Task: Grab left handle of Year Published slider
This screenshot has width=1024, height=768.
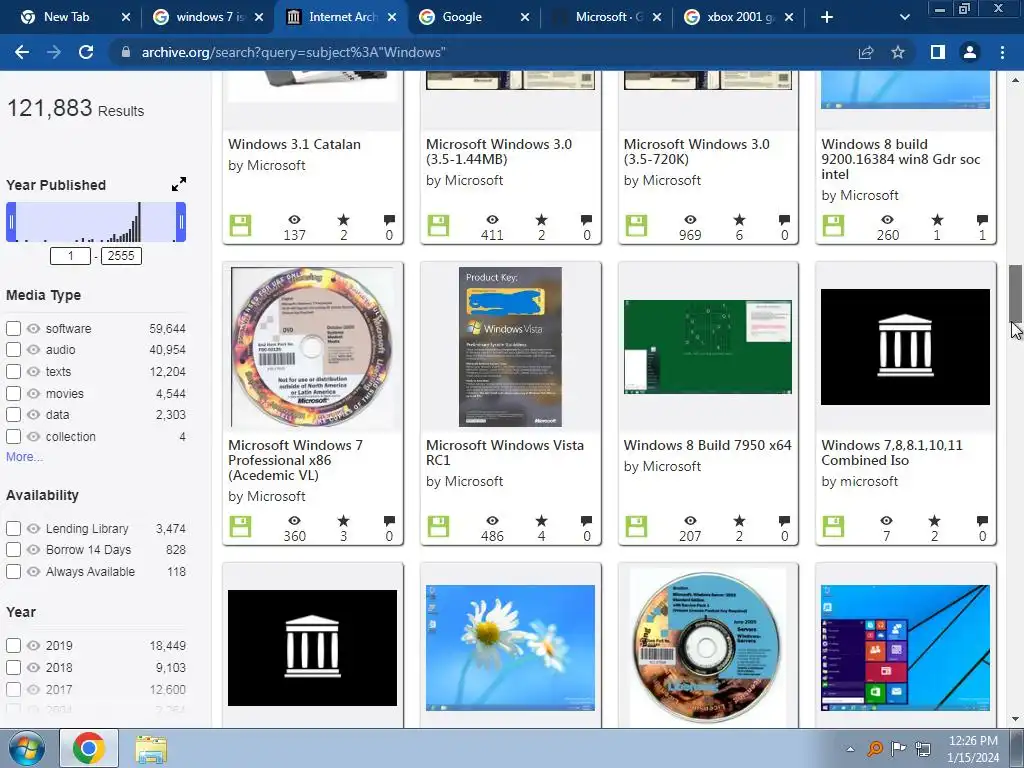Action: [10, 222]
